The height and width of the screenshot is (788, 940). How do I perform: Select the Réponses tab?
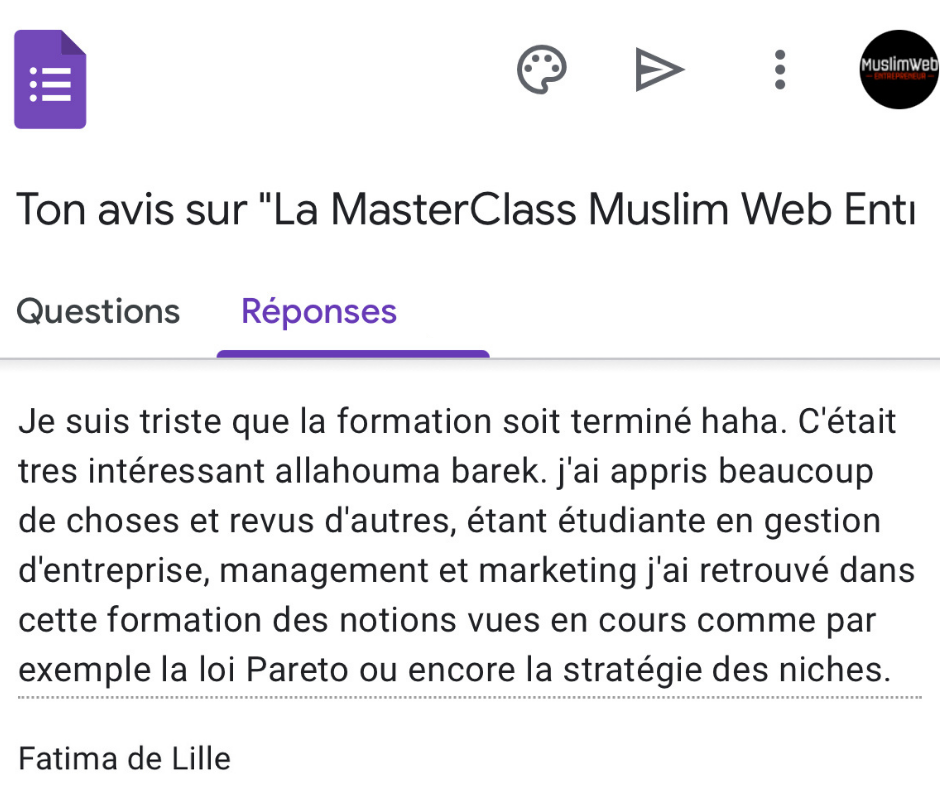(319, 312)
